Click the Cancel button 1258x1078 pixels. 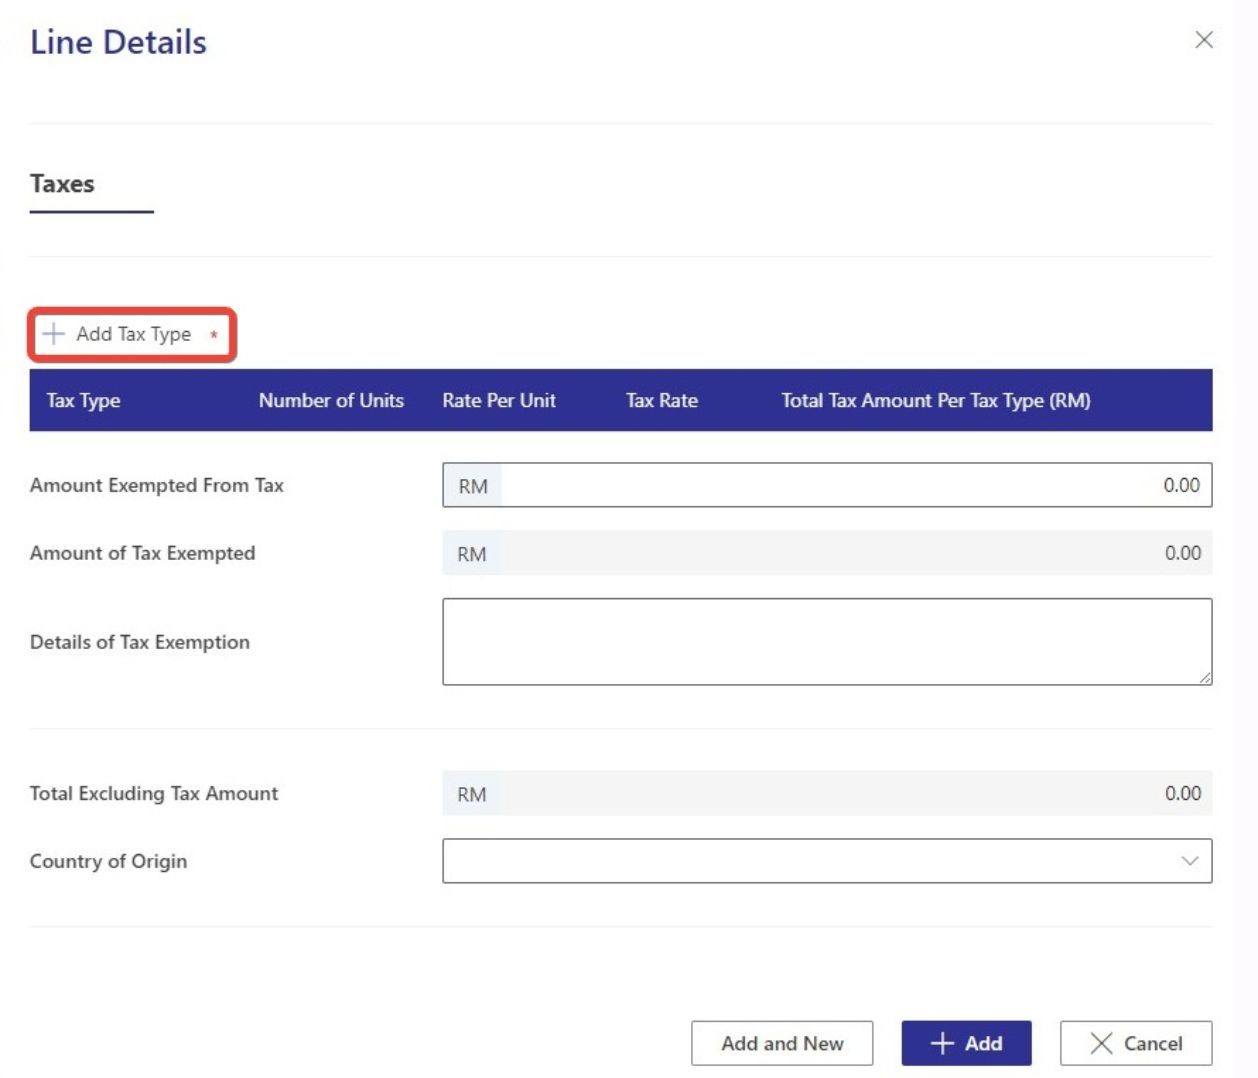pyautogui.click(x=1136, y=1043)
